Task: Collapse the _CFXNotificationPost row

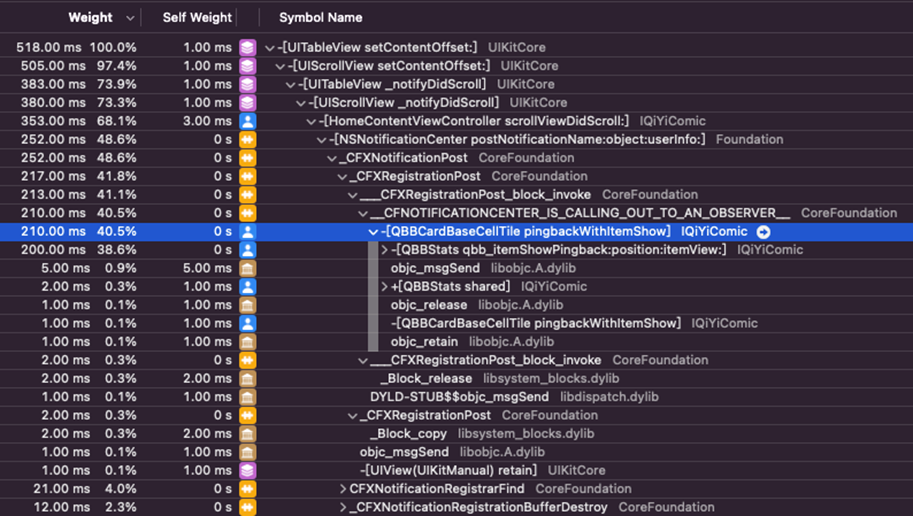Action: pos(332,158)
